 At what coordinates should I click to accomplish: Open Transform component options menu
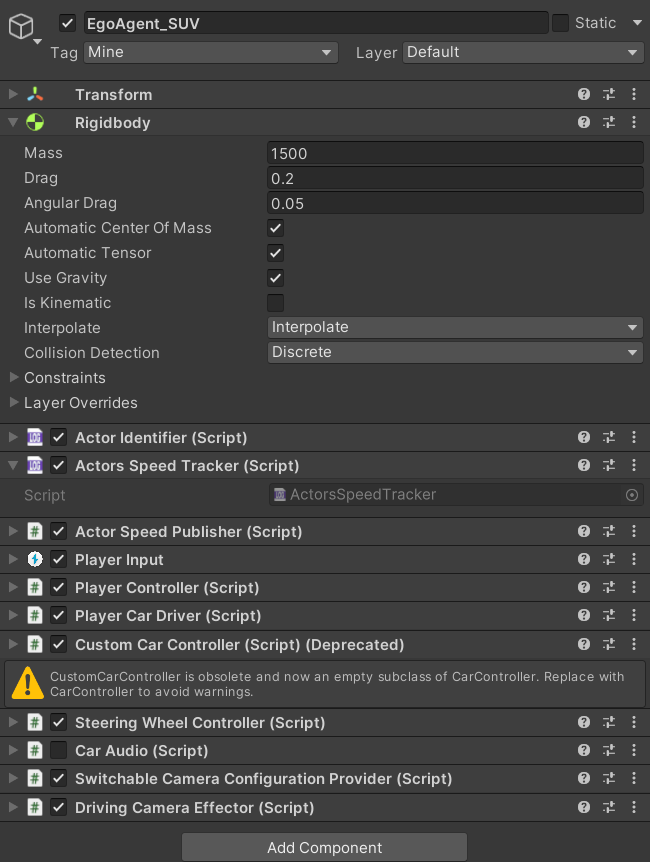[x=634, y=94]
